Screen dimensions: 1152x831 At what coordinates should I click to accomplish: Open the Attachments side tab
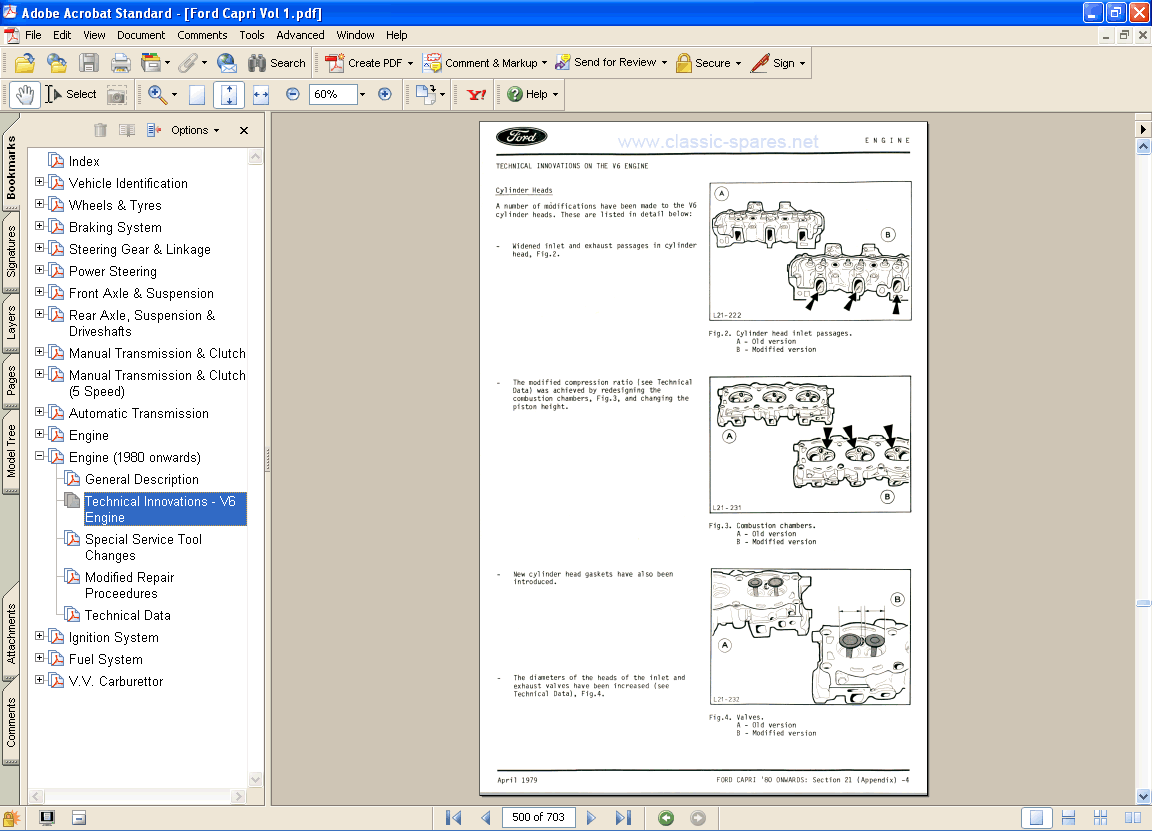[x=11, y=633]
